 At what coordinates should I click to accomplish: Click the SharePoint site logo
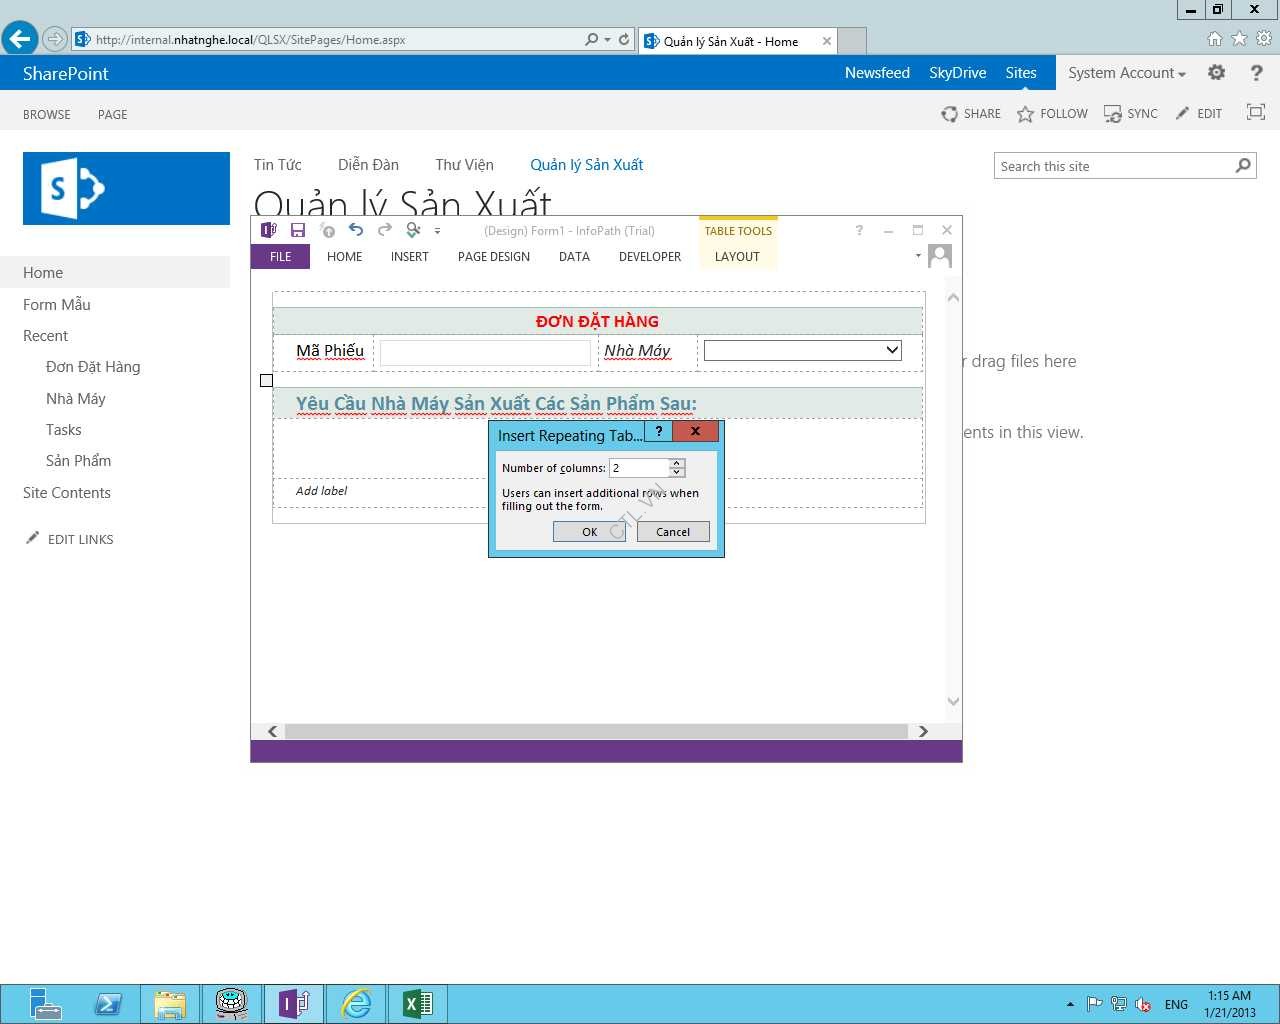point(126,188)
